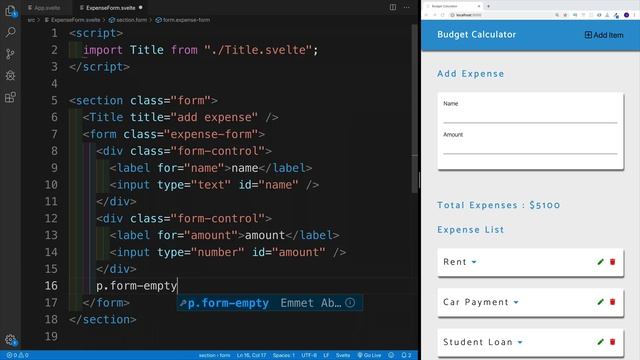Viewport: 640px width, 360px height.
Task: Open the Manage gear menu
Action: click(10, 340)
